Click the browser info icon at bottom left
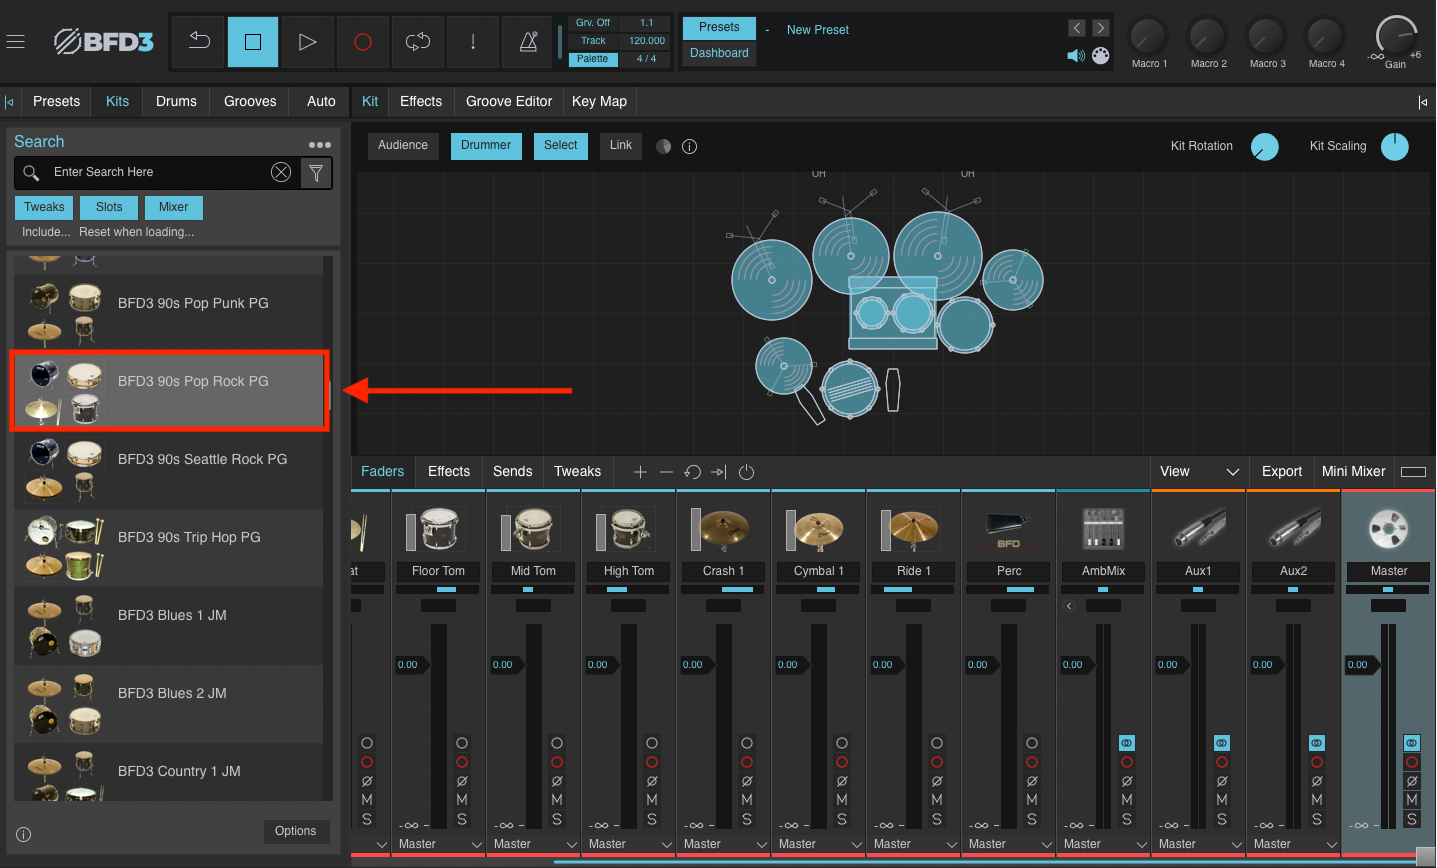 click(24, 834)
